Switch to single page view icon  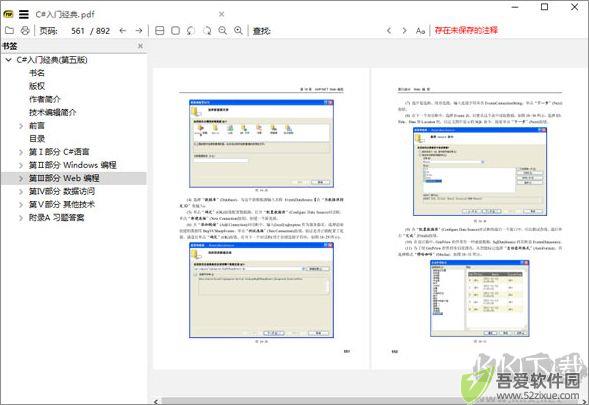pyautogui.click(x=175, y=30)
